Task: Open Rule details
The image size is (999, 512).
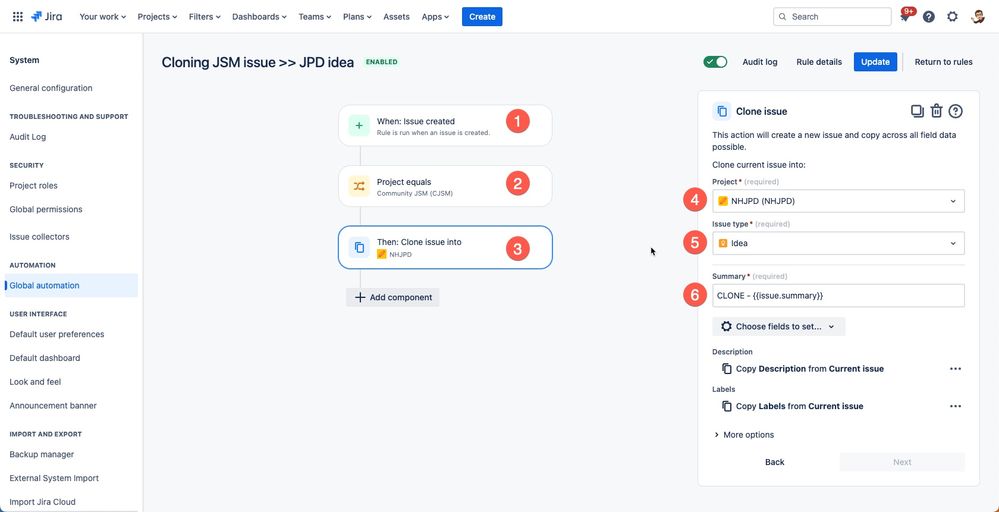Action: coord(819,62)
